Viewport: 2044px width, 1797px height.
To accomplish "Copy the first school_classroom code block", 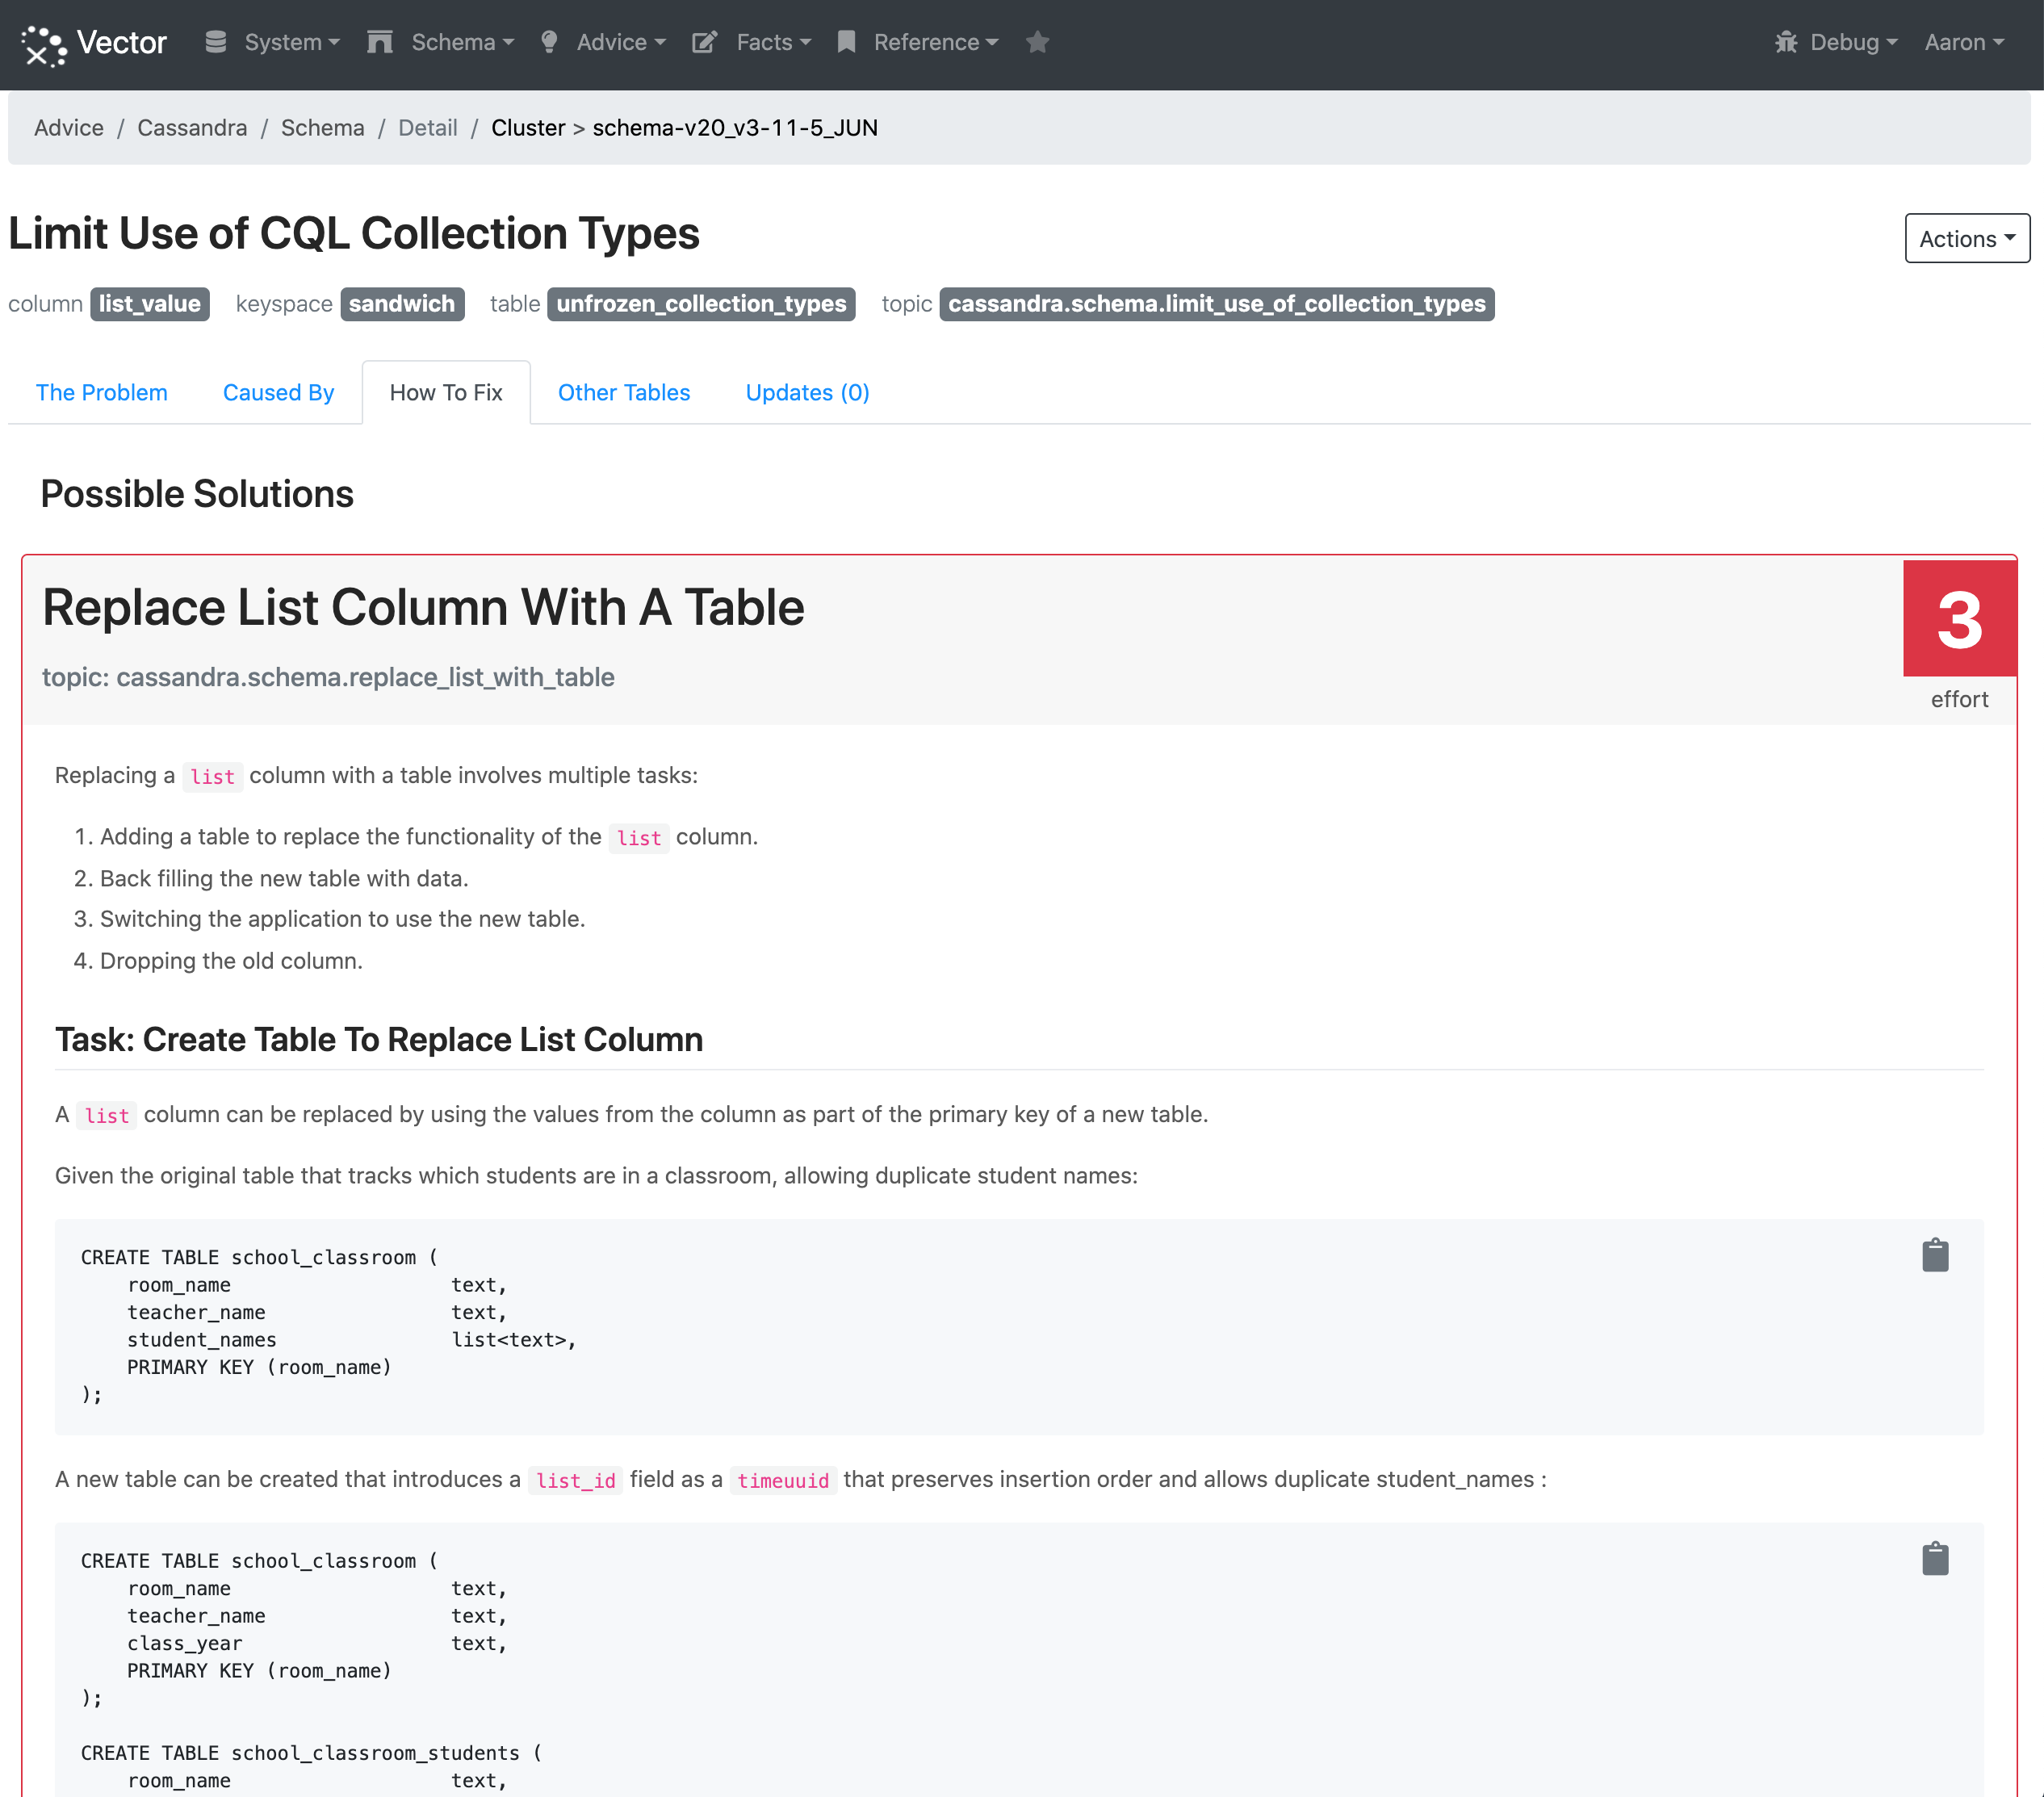I will tap(1934, 1255).
